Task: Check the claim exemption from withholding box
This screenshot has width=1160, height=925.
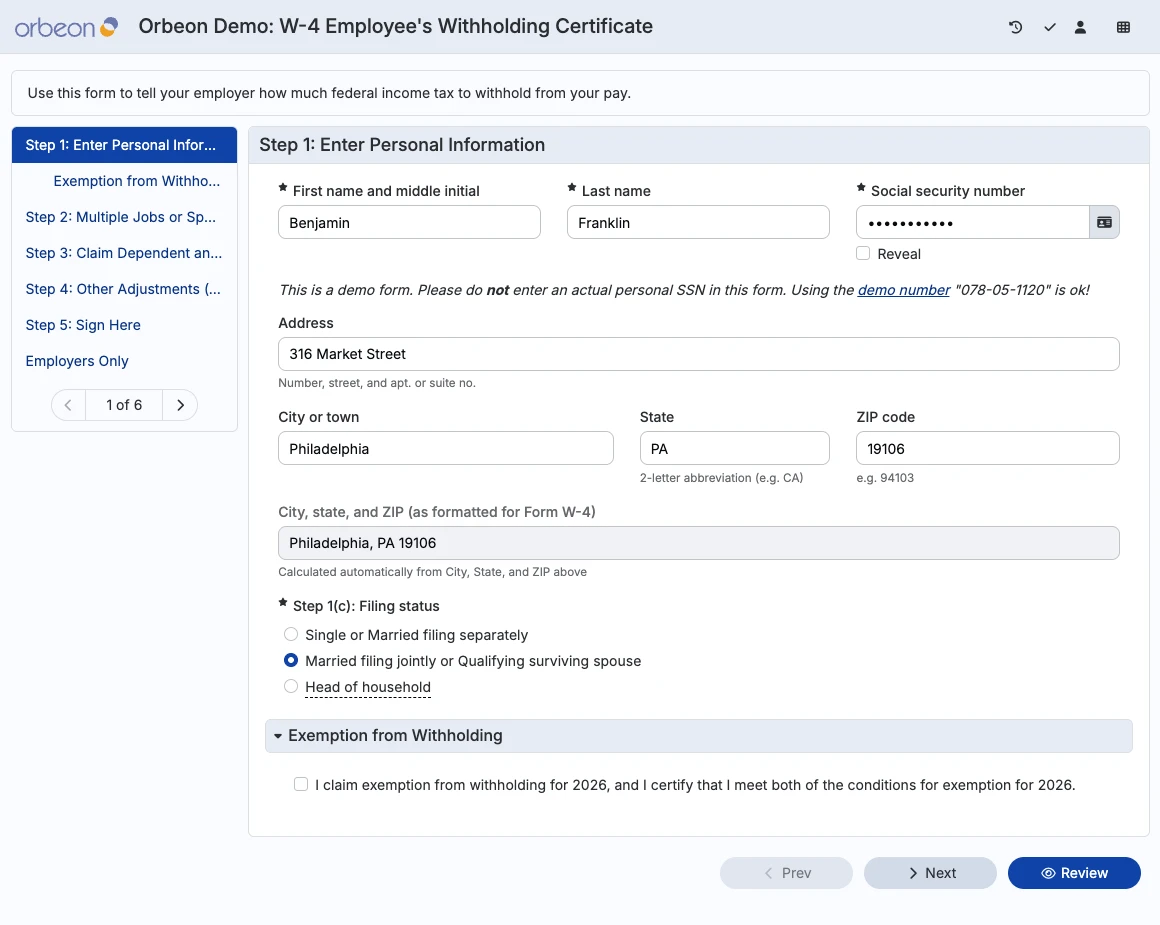Action: 300,784
